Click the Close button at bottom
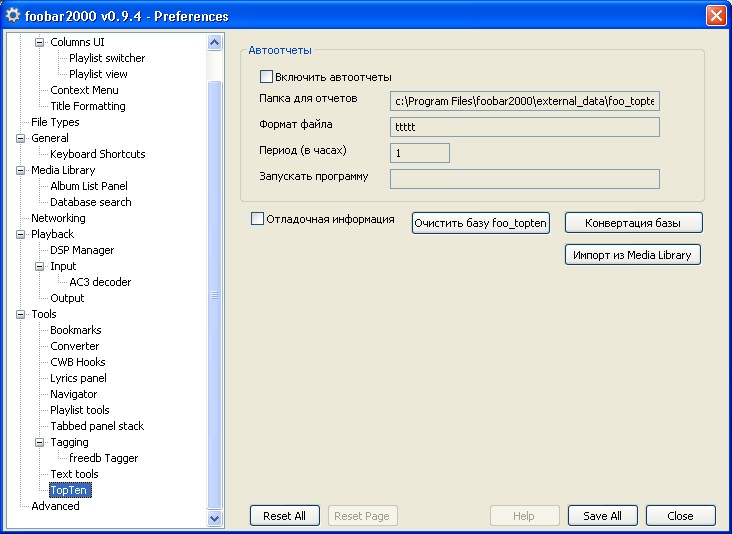732x534 pixels. pyautogui.click(x=680, y=516)
